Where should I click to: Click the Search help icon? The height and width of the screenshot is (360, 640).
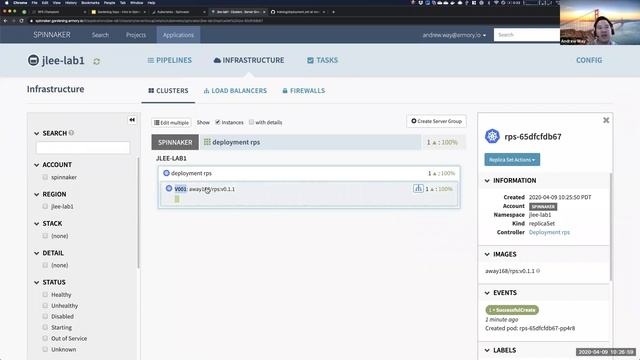[x=71, y=133]
